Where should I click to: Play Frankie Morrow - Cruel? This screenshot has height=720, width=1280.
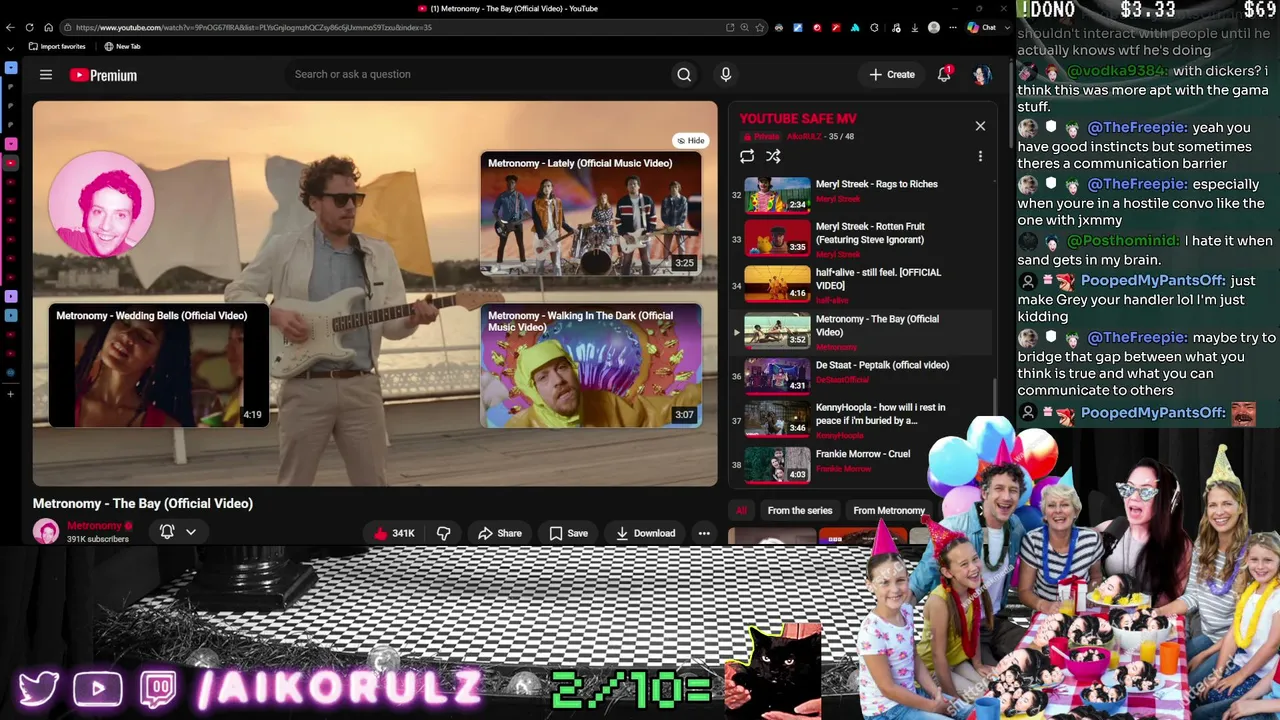tap(860, 464)
